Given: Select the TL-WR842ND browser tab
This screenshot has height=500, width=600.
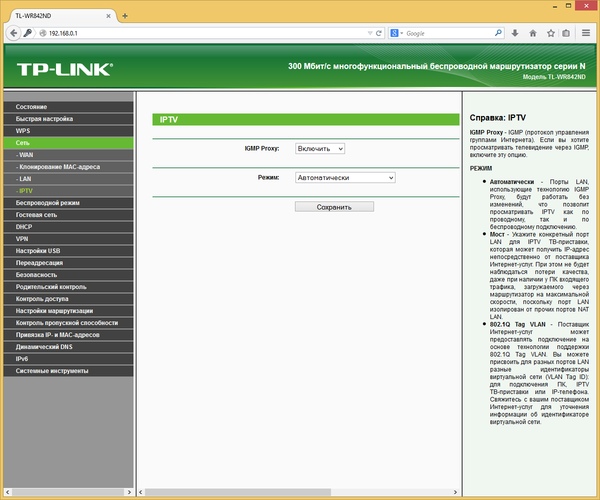Looking at the screenshot, I should (x=61, y=16).
